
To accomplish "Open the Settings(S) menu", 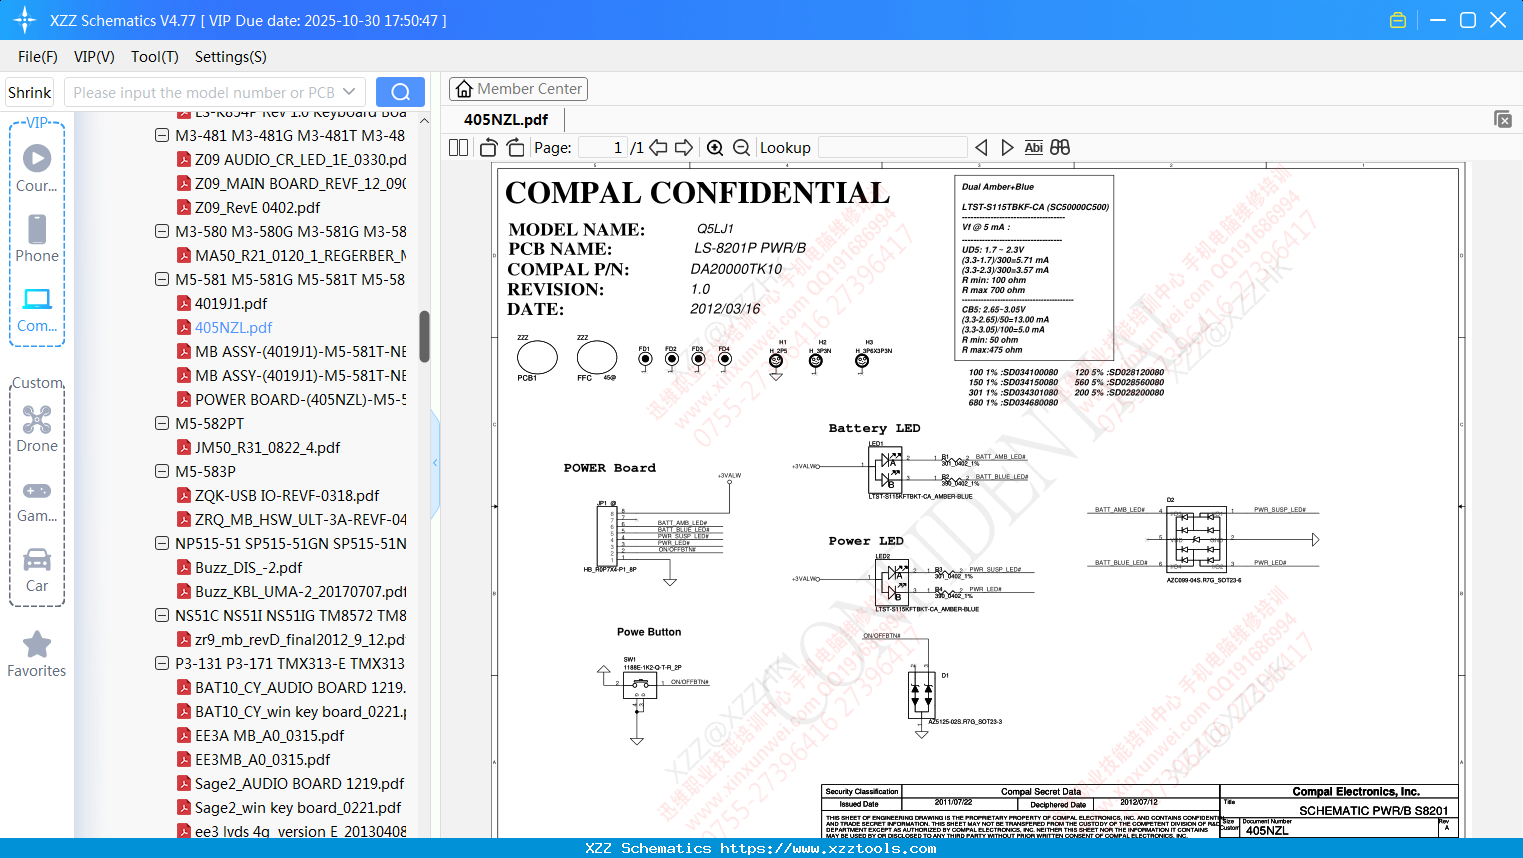I will [x=231, y=57].
